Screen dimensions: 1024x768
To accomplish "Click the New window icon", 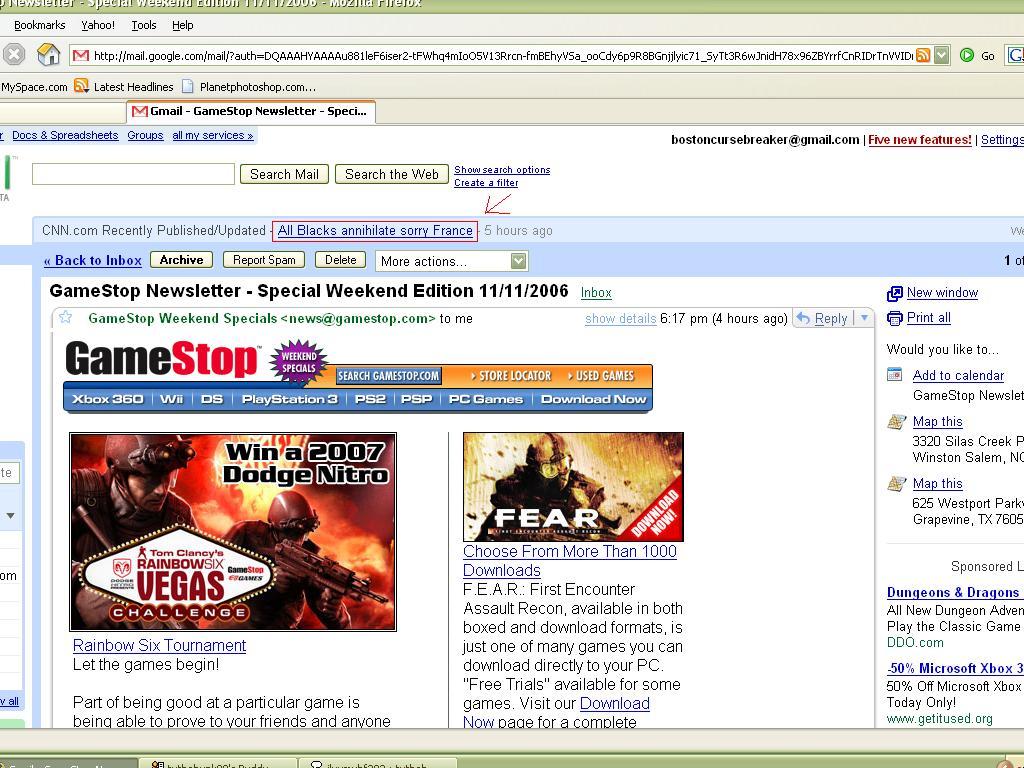I will (x=895, y=293).
